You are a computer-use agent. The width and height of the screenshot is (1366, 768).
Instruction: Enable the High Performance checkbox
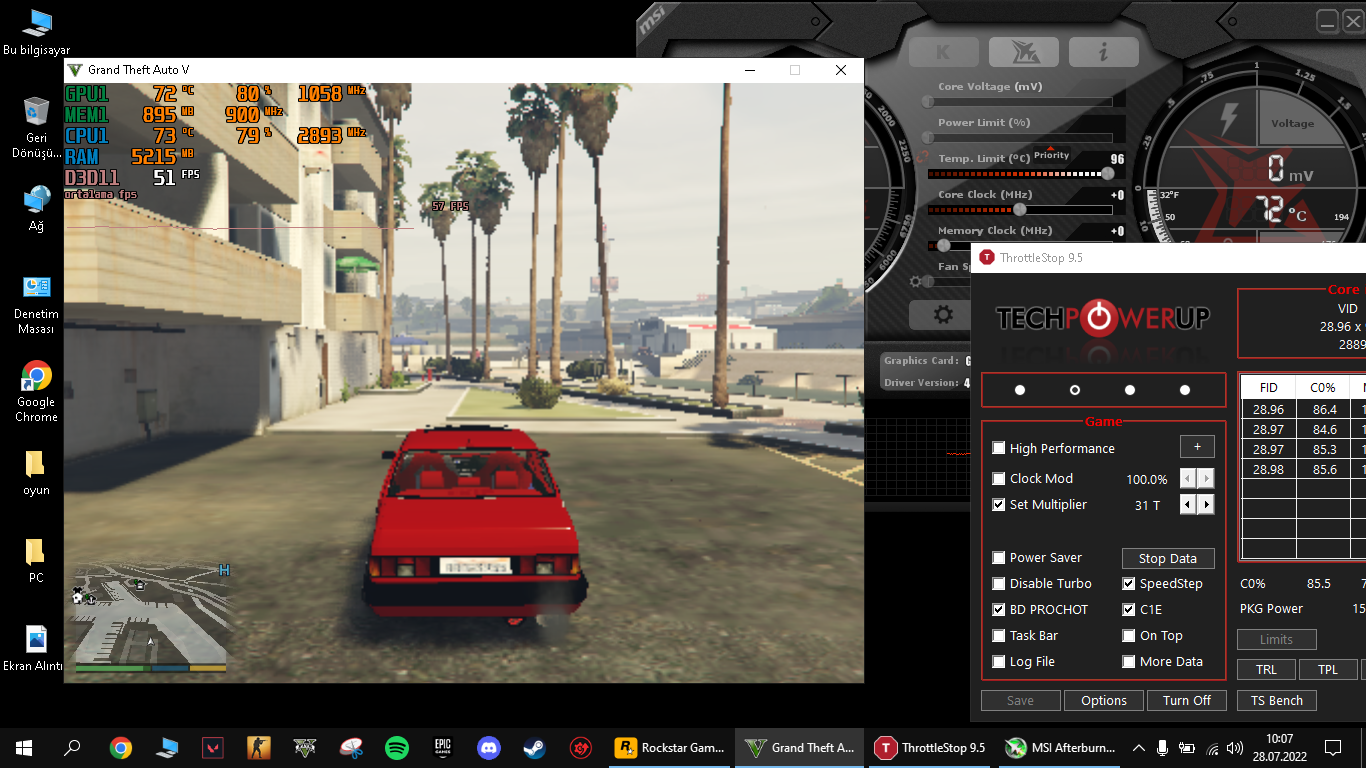999,449
